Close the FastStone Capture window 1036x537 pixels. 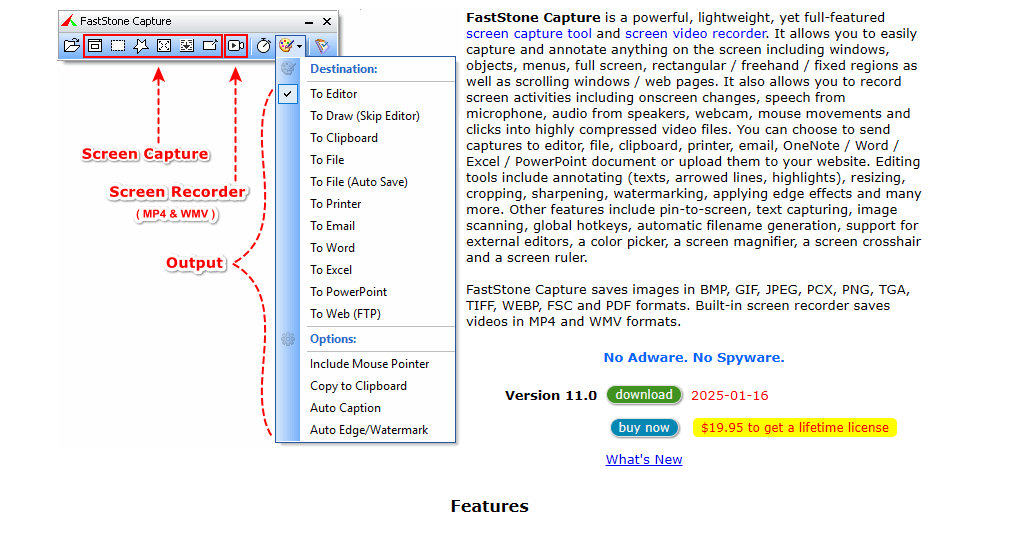point(327,21)
